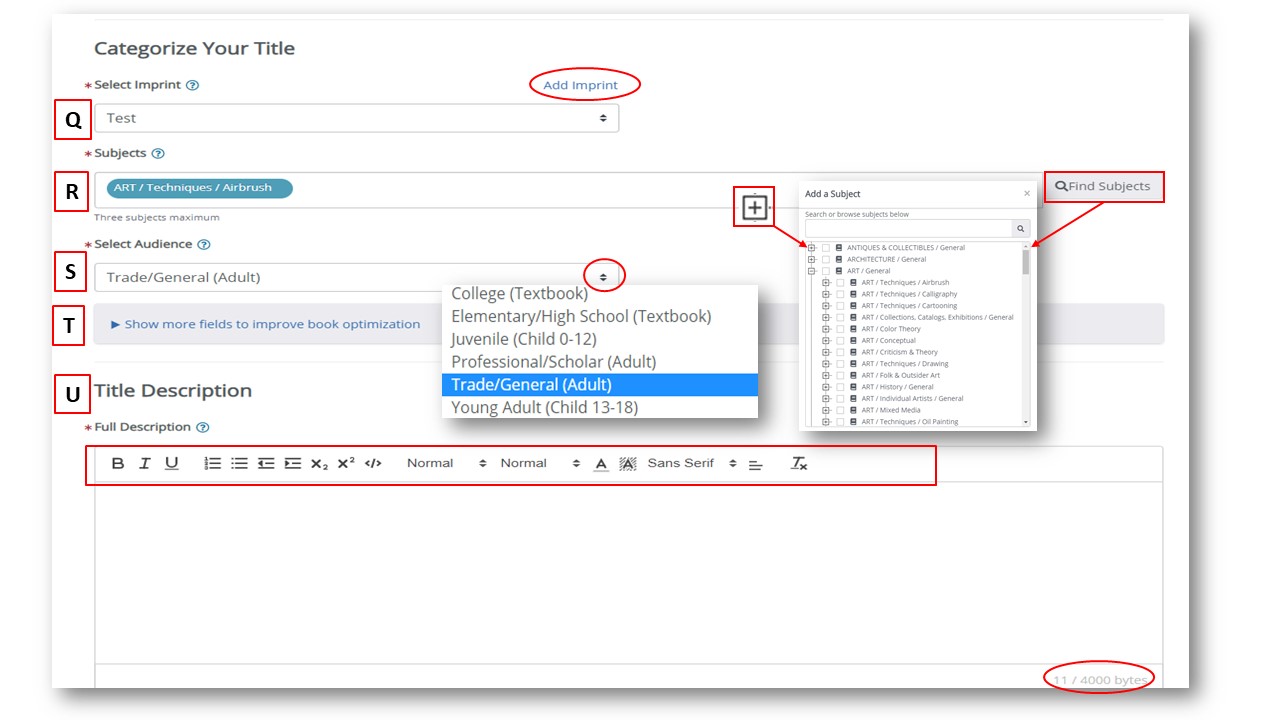
Task: Choose College (Textbook) audience option
Action: click(600, 294)
